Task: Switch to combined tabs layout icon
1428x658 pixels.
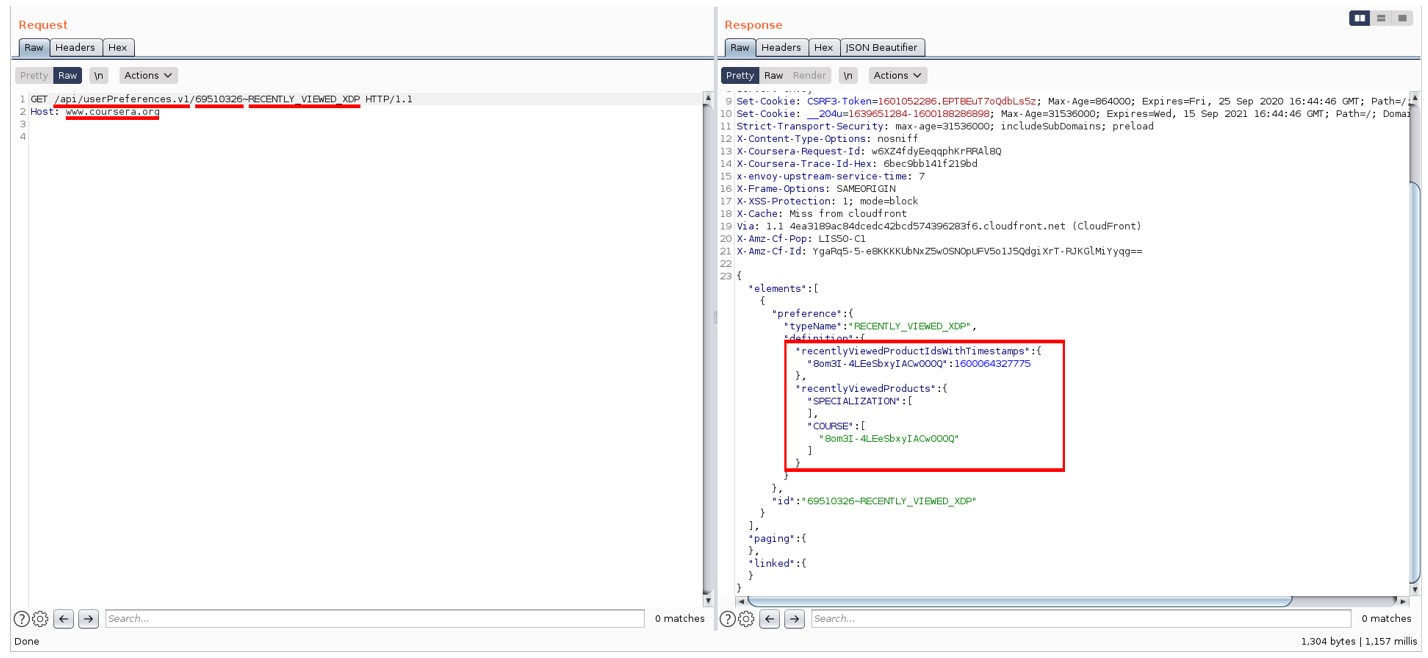Action: click(x=1402, y=18)
